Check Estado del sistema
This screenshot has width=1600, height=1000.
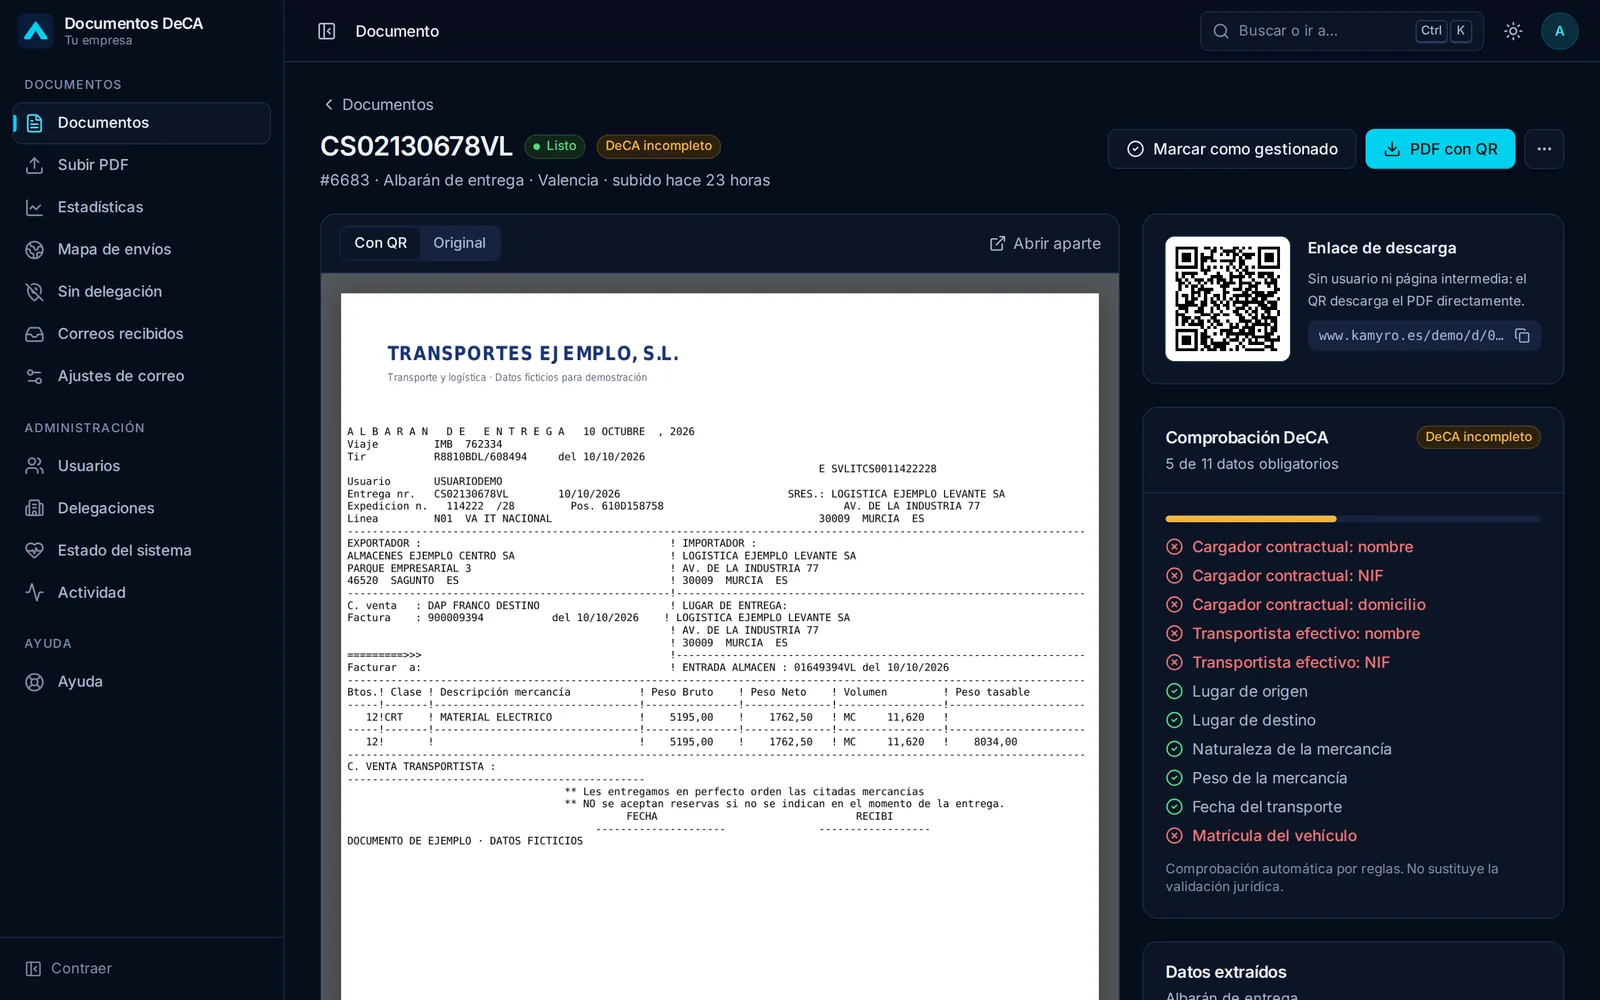pyautogui.click(x=141, y=550)
